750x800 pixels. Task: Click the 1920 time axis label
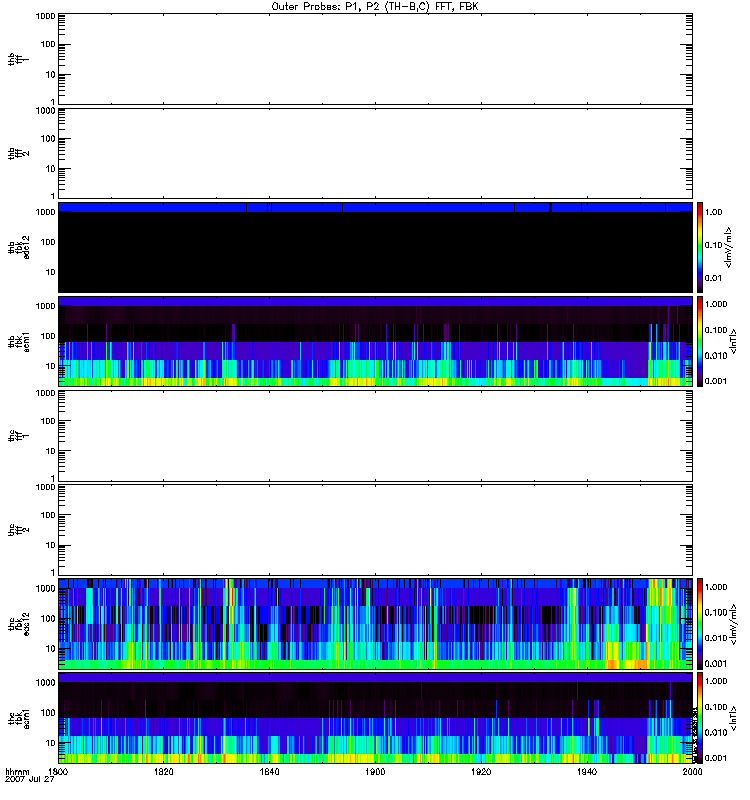(481, 773)
